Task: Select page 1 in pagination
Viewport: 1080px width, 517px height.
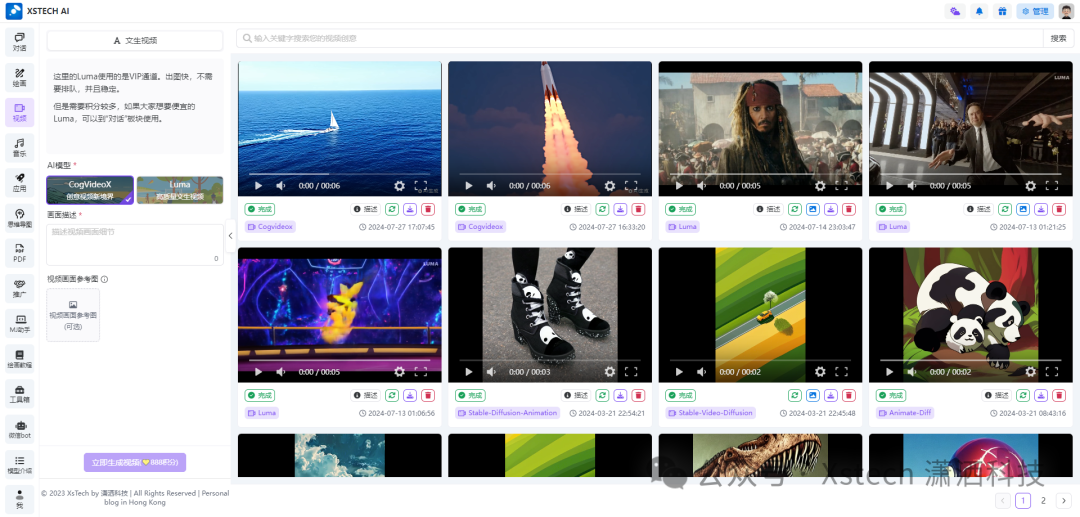Action: 1024,501
